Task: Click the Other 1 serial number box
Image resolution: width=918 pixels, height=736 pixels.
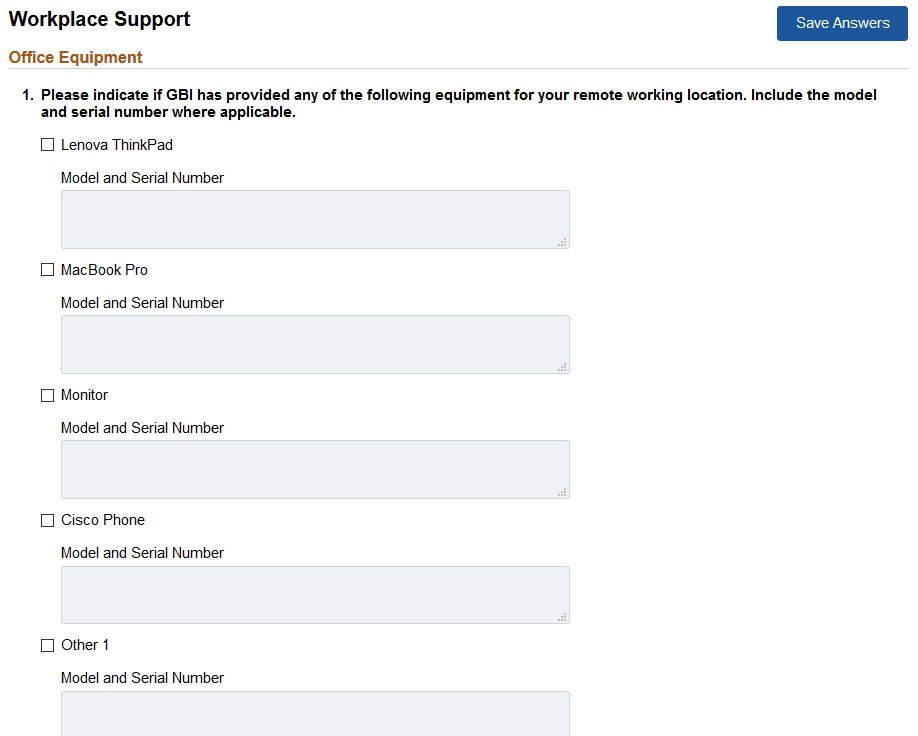Action: pos(315,714)
